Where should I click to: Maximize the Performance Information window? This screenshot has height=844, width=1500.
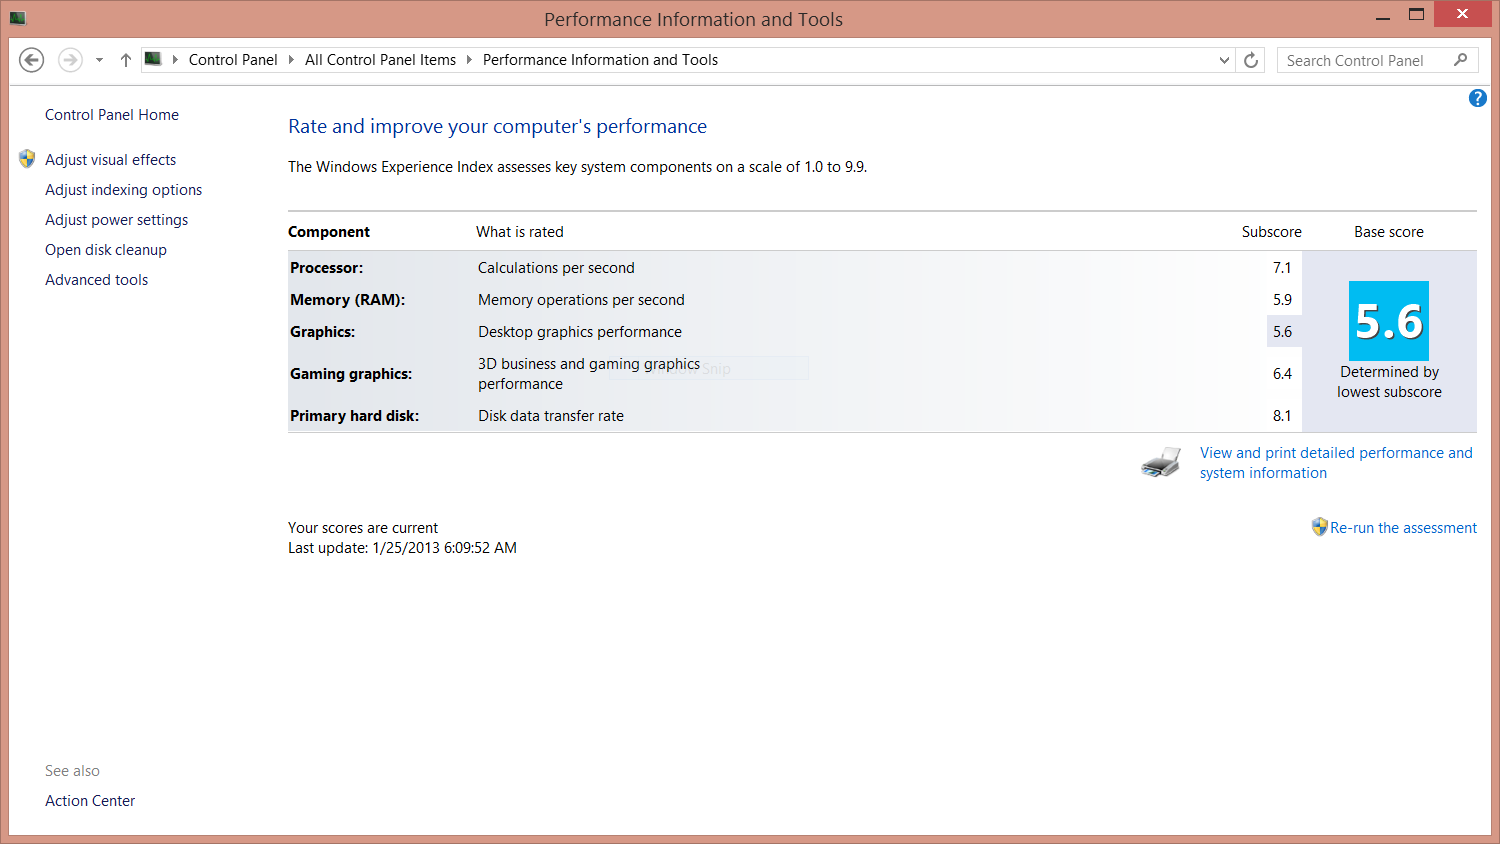coord(1416,15)
